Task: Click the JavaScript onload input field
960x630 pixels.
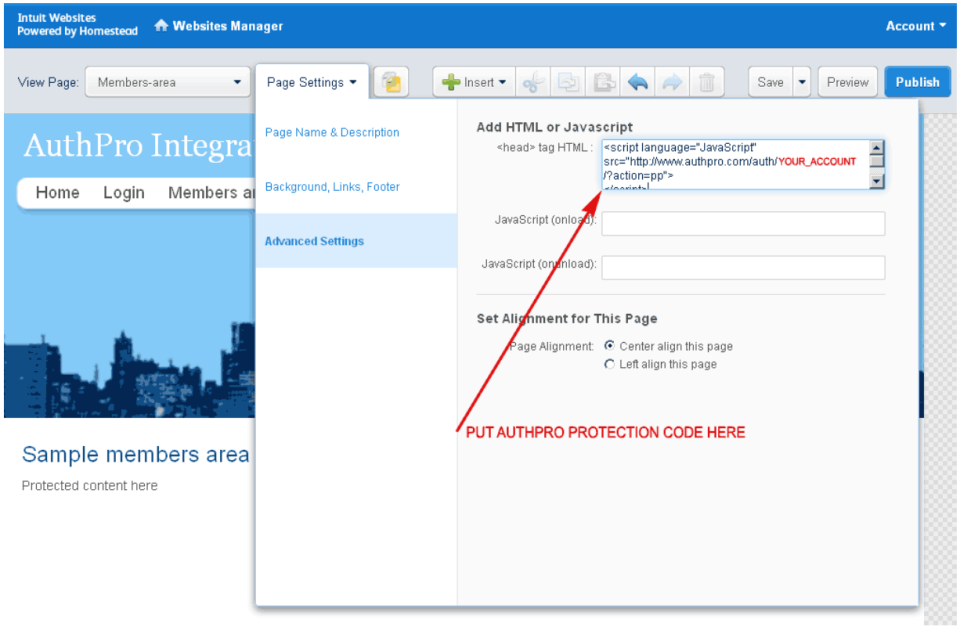Action: (743, 223)
